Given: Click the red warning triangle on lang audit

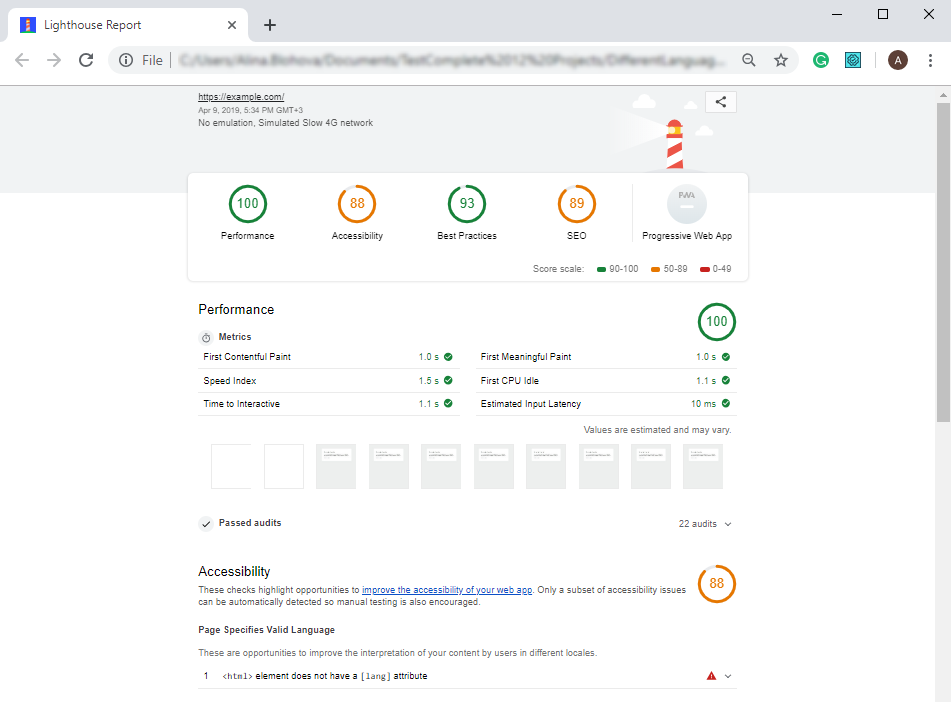Looking at the screenshot, I should click(x=711, y=676).
